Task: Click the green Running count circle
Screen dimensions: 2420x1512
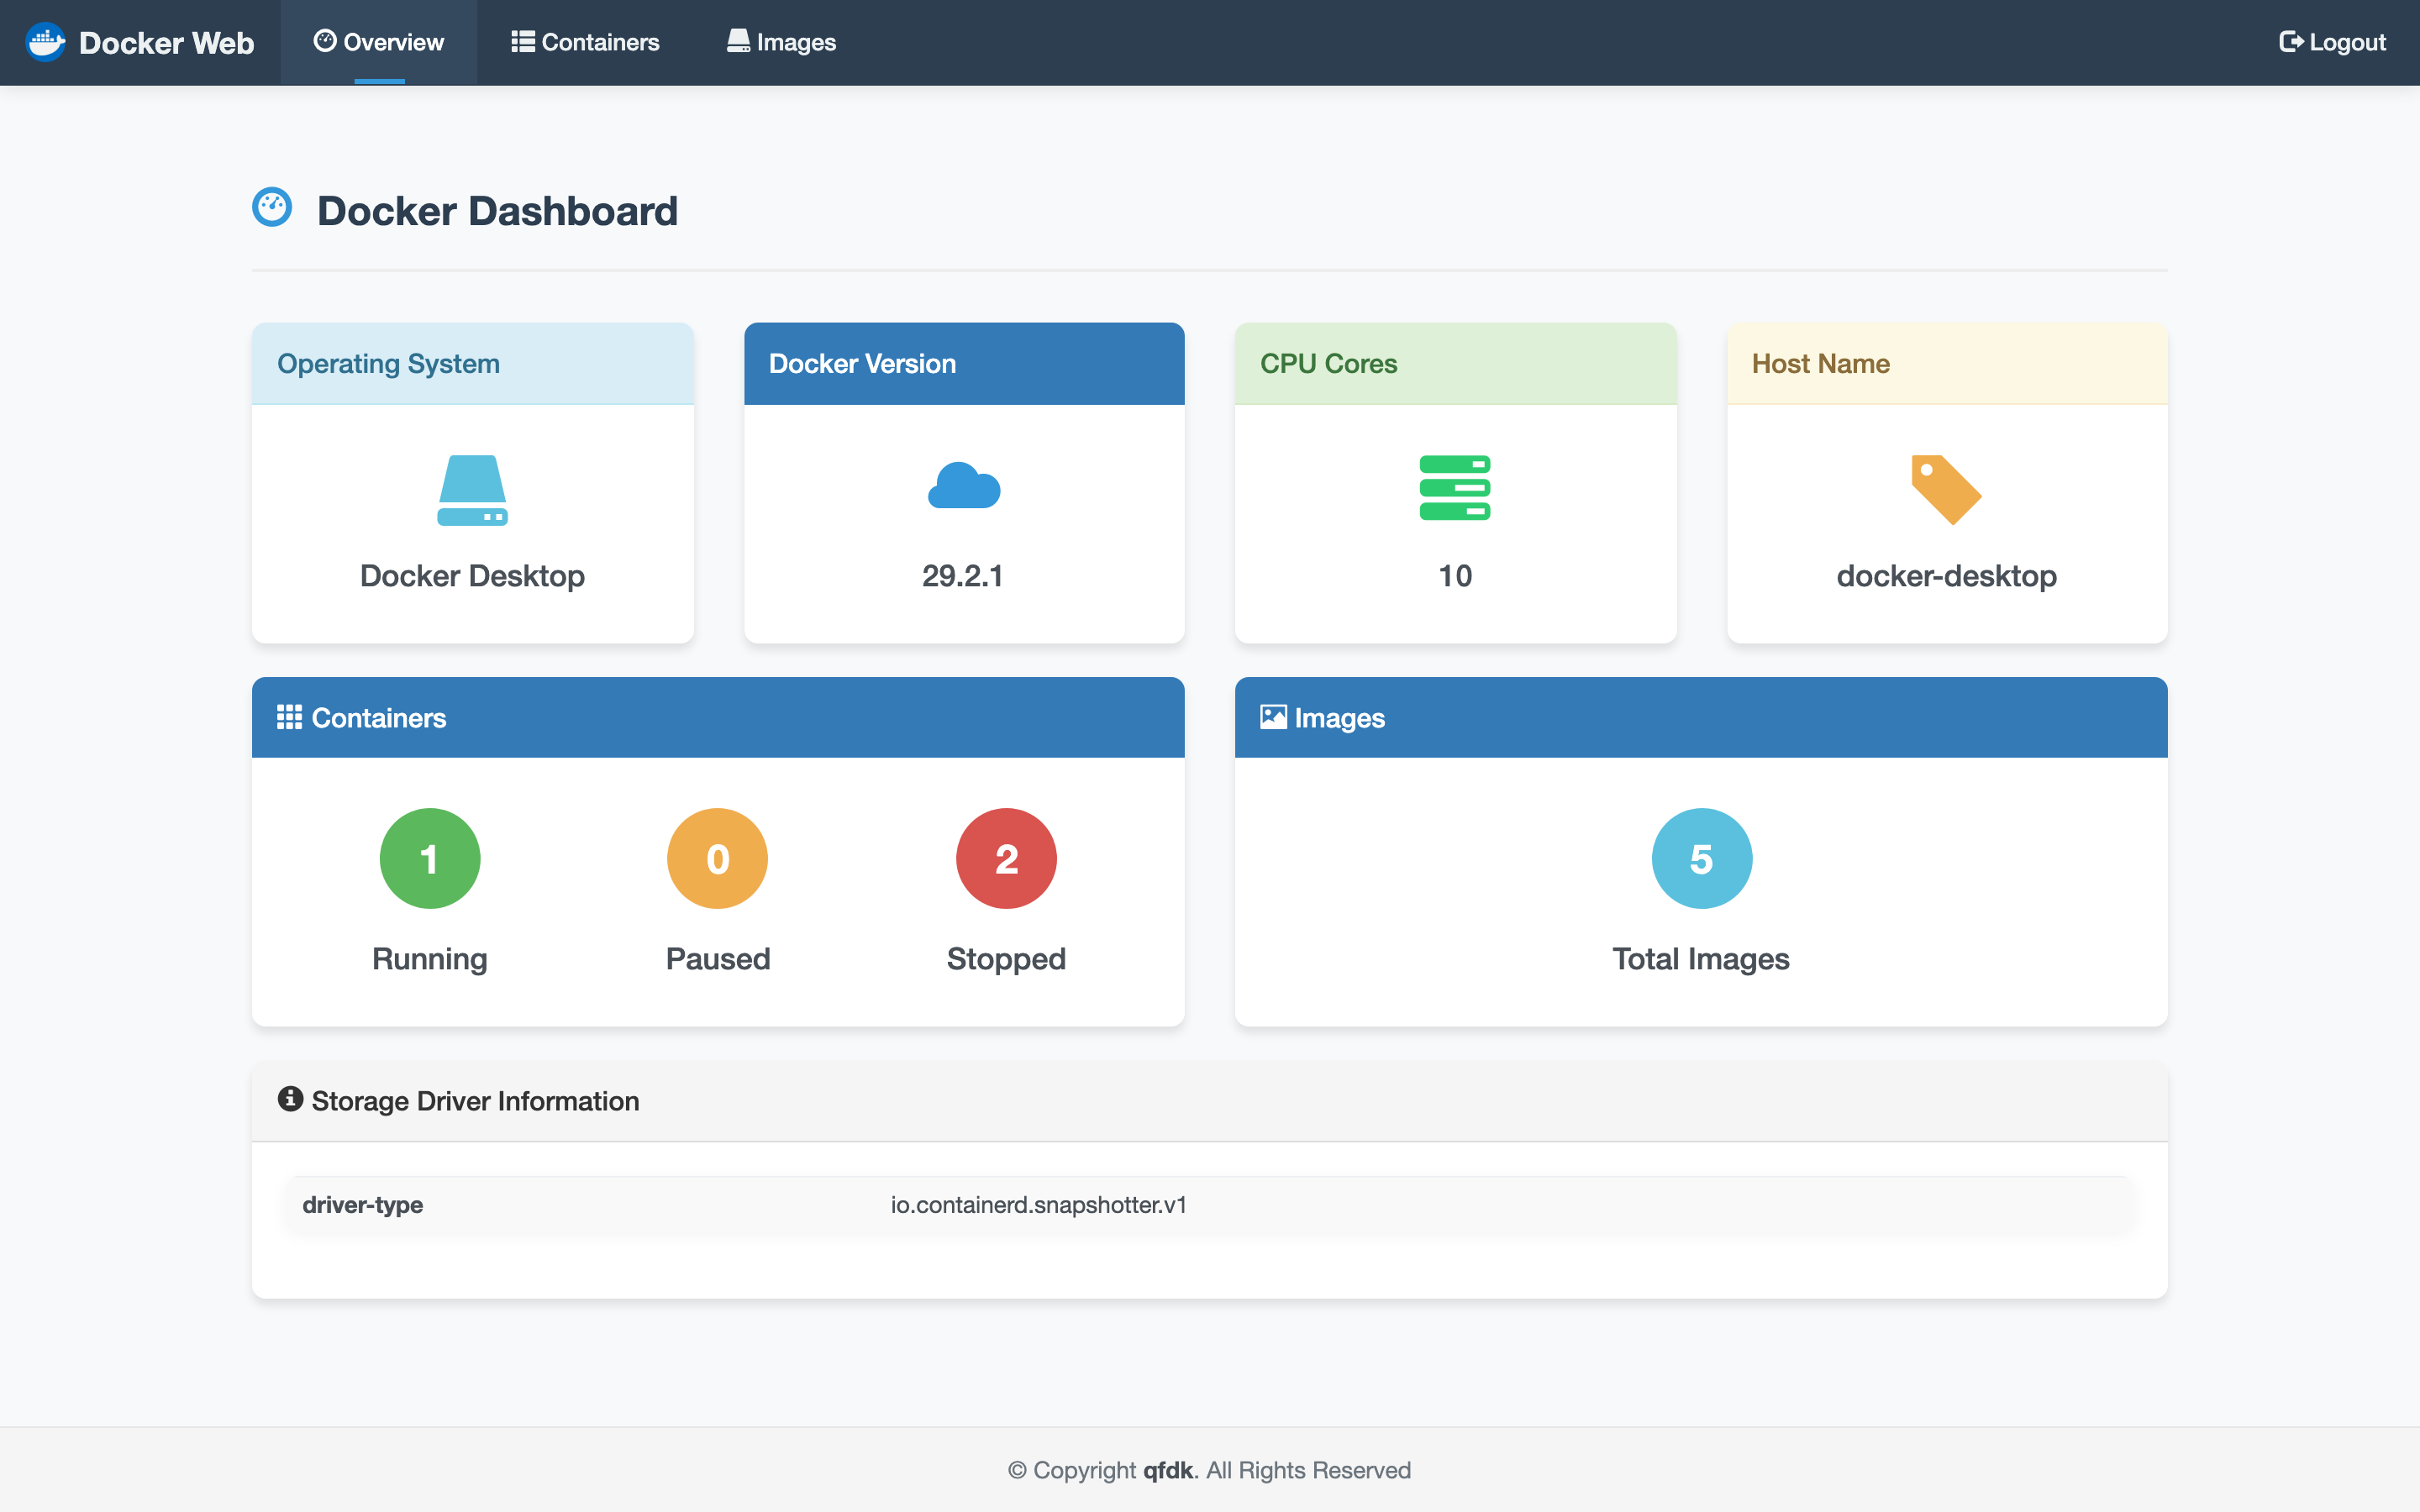Action: [430, 858]
